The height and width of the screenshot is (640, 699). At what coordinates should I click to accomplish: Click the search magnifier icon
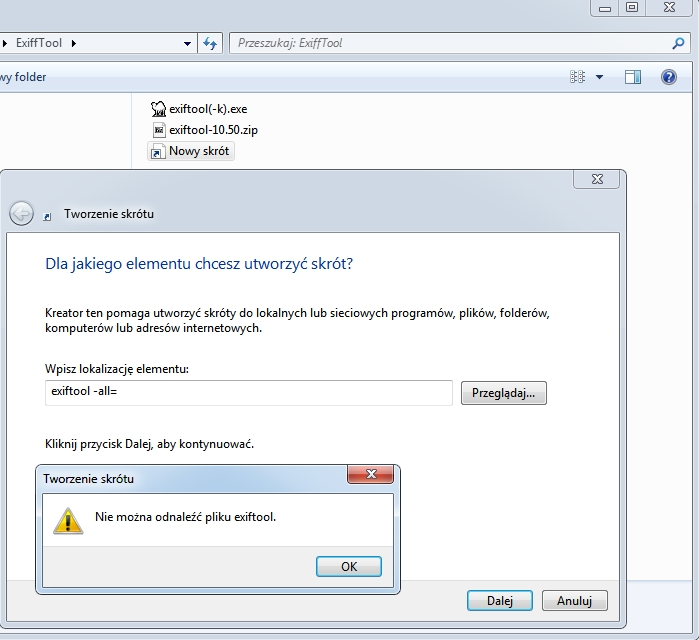(x=678, y=44)
